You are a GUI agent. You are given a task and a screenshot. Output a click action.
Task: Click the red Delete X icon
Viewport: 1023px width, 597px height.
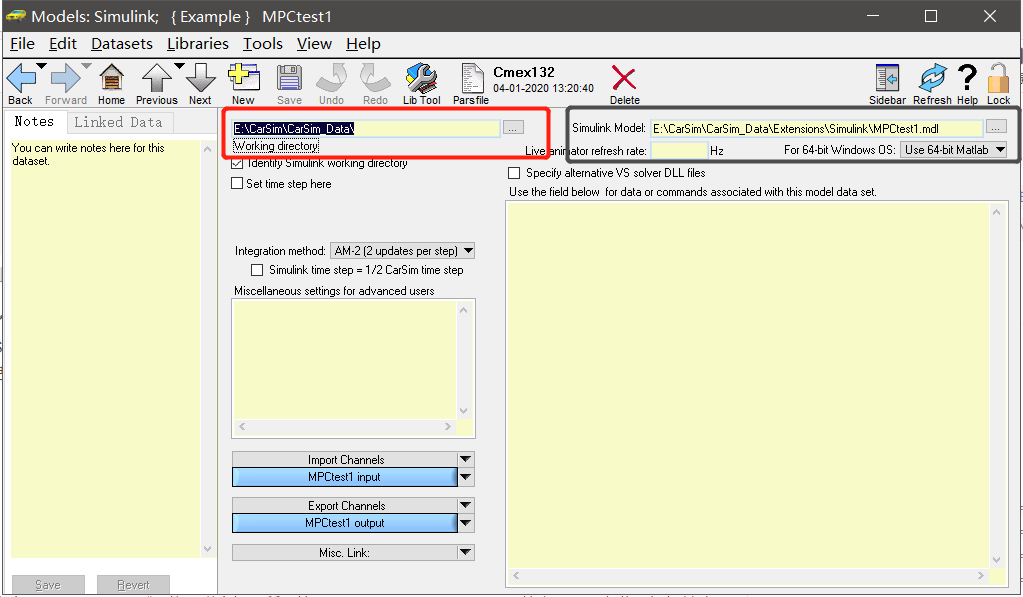624,78
